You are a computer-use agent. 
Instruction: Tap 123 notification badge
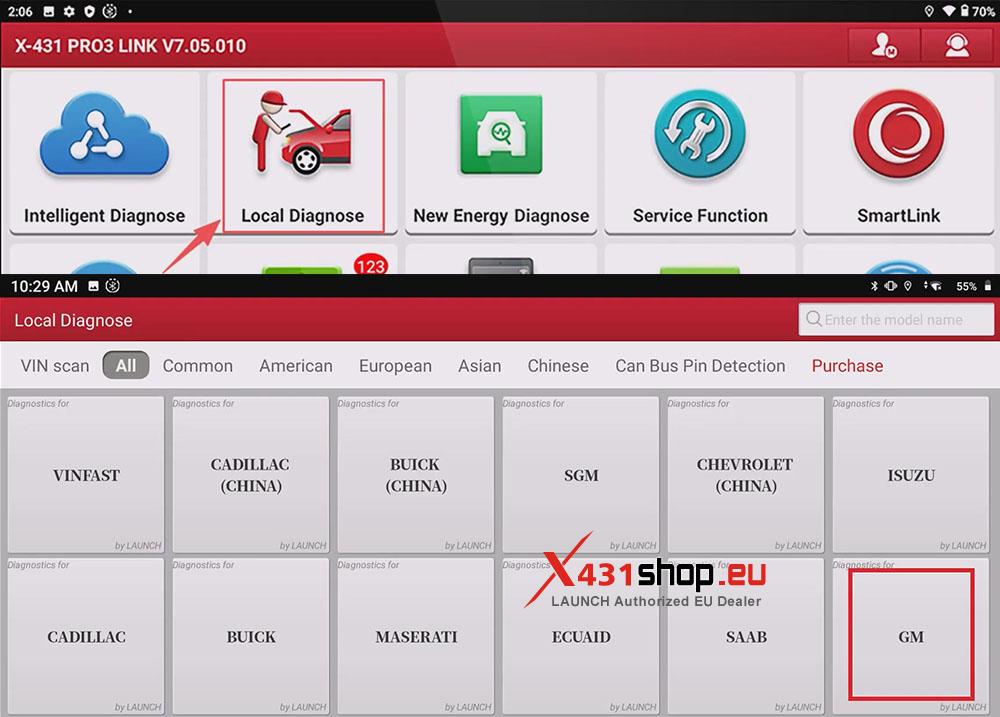(371, 264)
